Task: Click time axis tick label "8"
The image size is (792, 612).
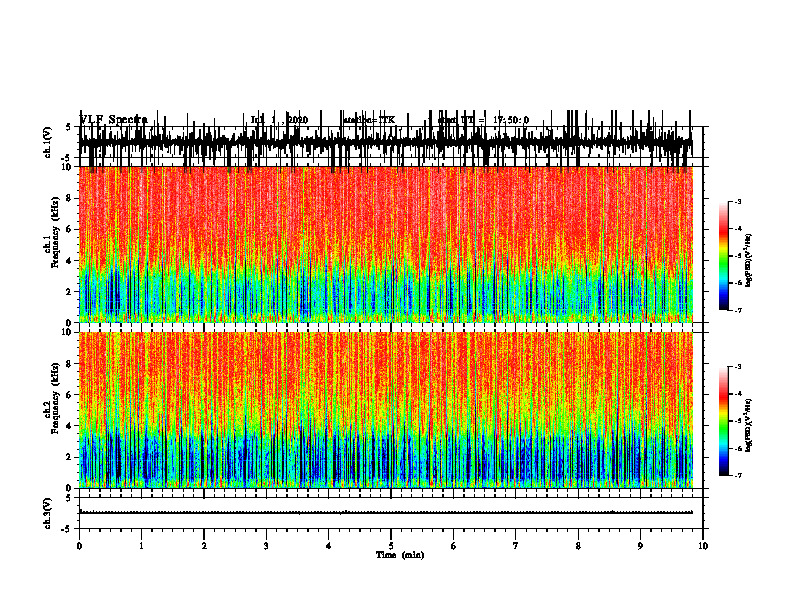Action: pos(578,546)
